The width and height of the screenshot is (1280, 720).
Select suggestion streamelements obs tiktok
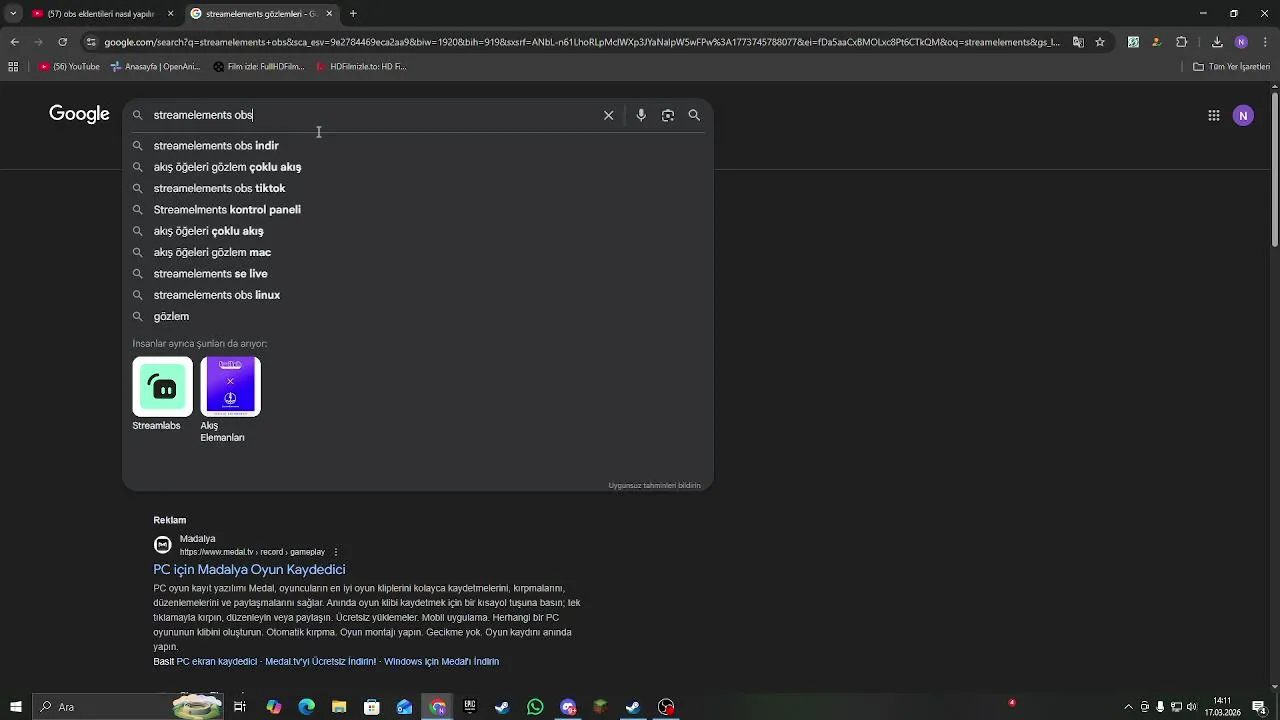click(418, 188)
